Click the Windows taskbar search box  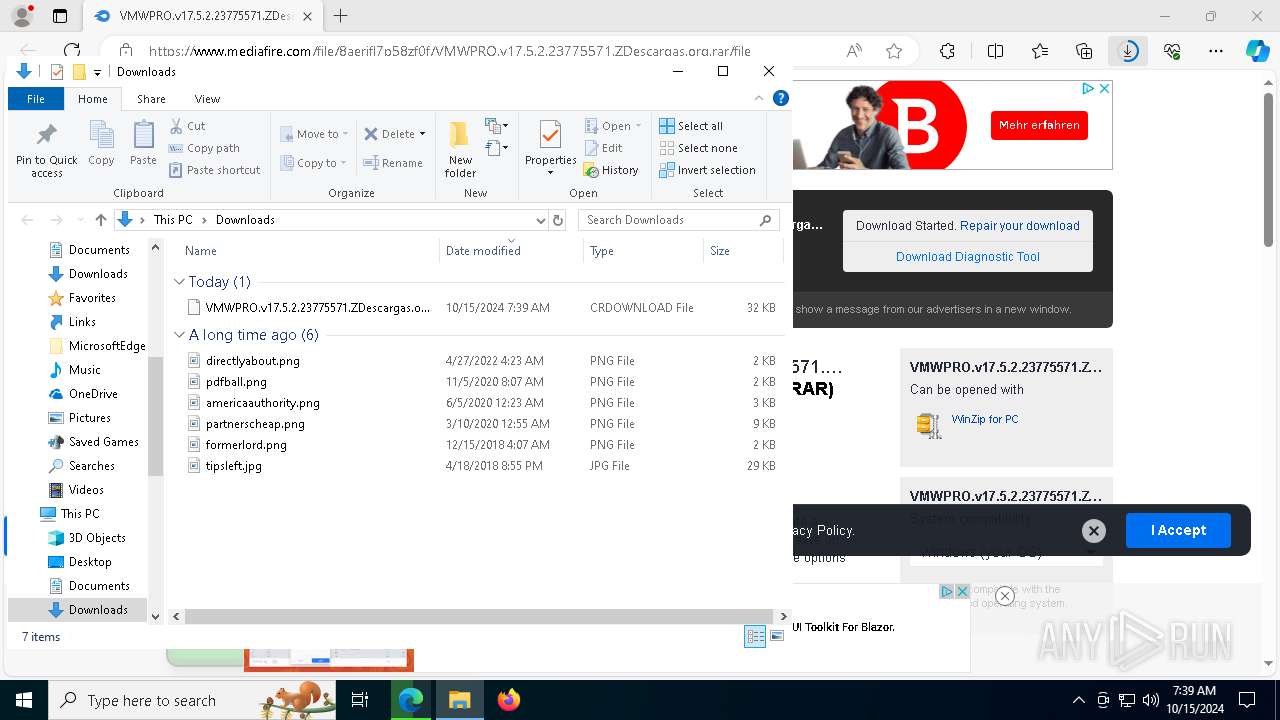click(192, 700)
